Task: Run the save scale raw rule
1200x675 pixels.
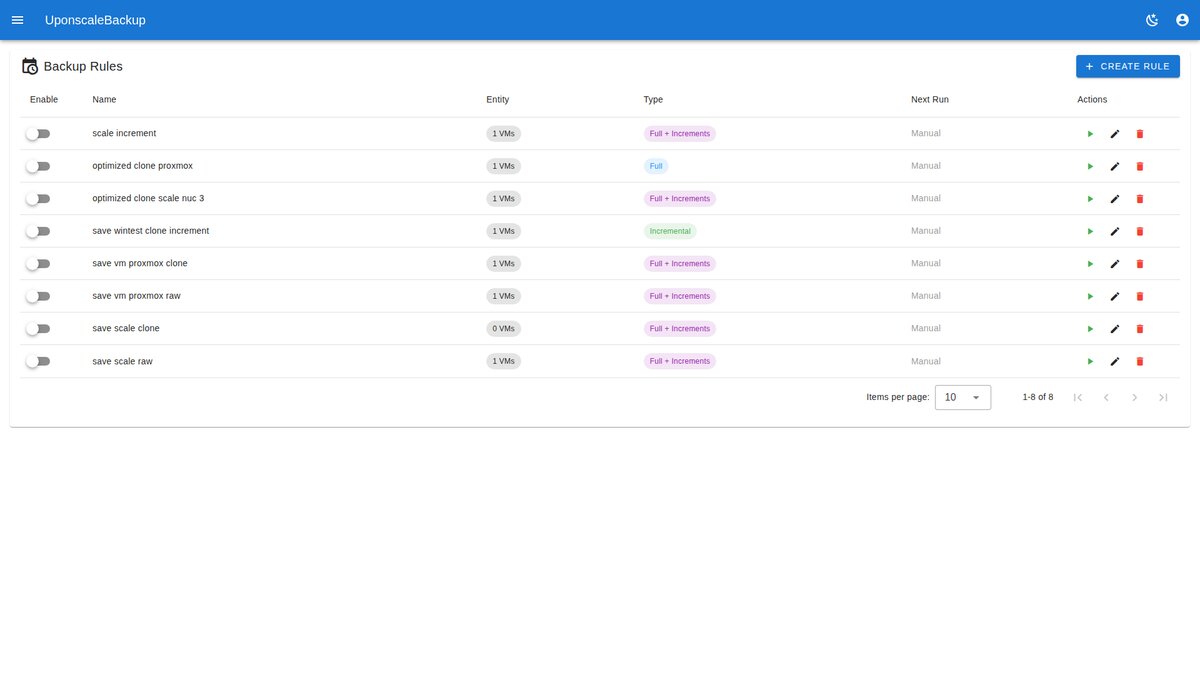Action: pyautogui.click(x=1090, y=361)
